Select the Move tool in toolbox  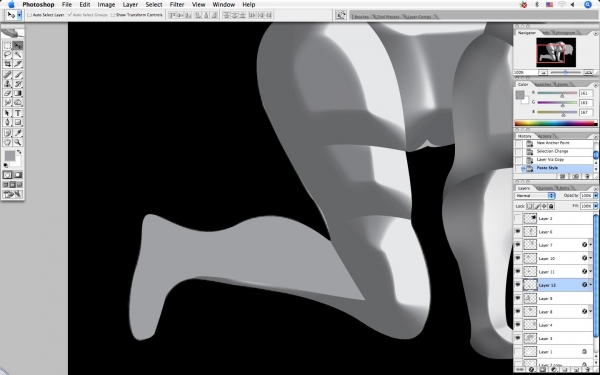point(18,46)
